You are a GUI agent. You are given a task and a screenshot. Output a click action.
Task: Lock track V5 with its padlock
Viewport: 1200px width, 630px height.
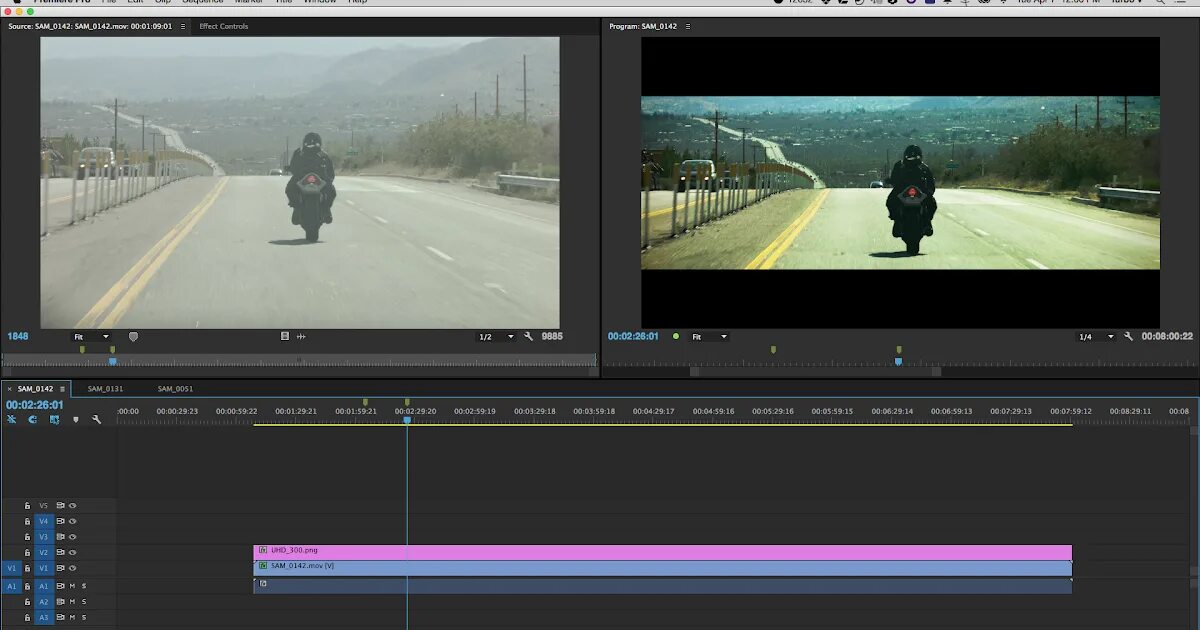click(x=27, y=506)
